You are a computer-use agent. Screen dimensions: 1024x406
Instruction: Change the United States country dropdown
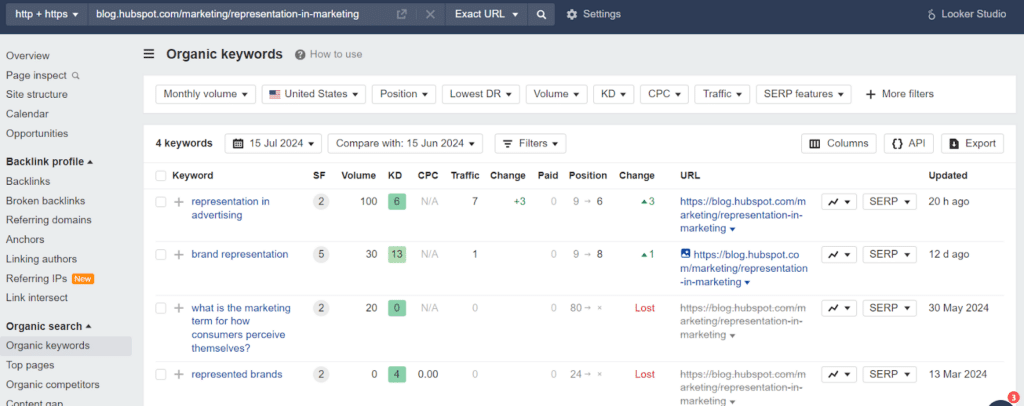[314, 94]
